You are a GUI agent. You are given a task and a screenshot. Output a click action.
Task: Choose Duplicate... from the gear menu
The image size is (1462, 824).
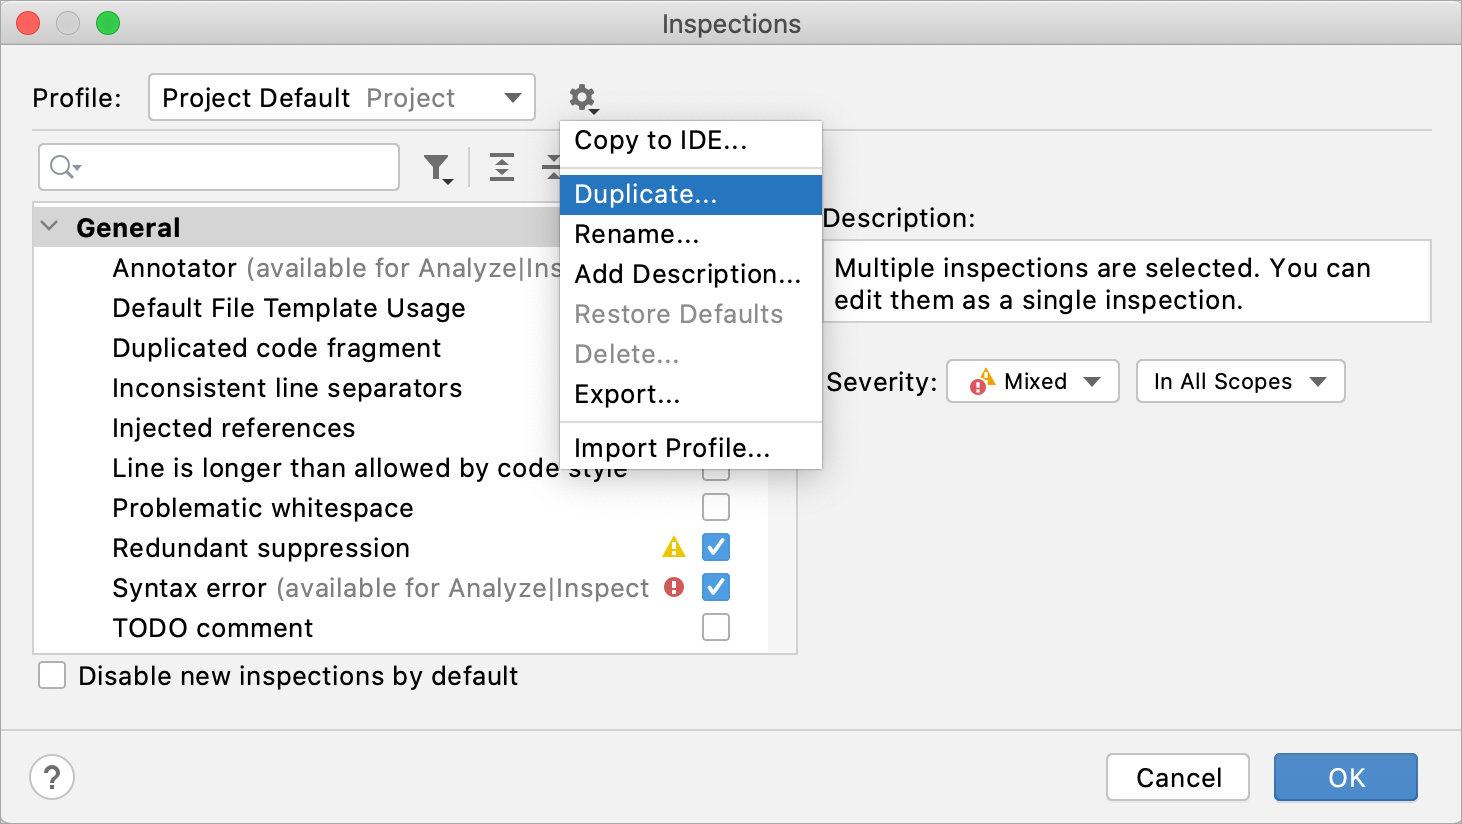click(x=691, y=194)
